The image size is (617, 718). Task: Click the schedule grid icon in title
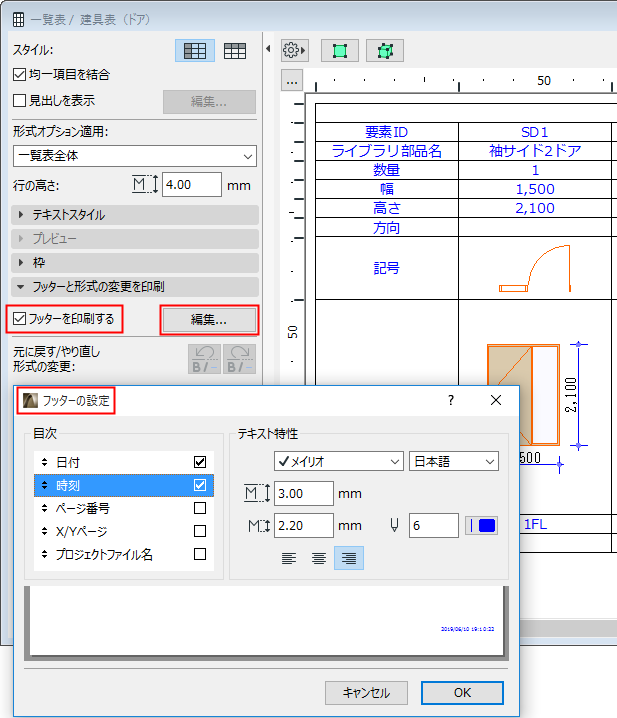[x=18, y=19]
